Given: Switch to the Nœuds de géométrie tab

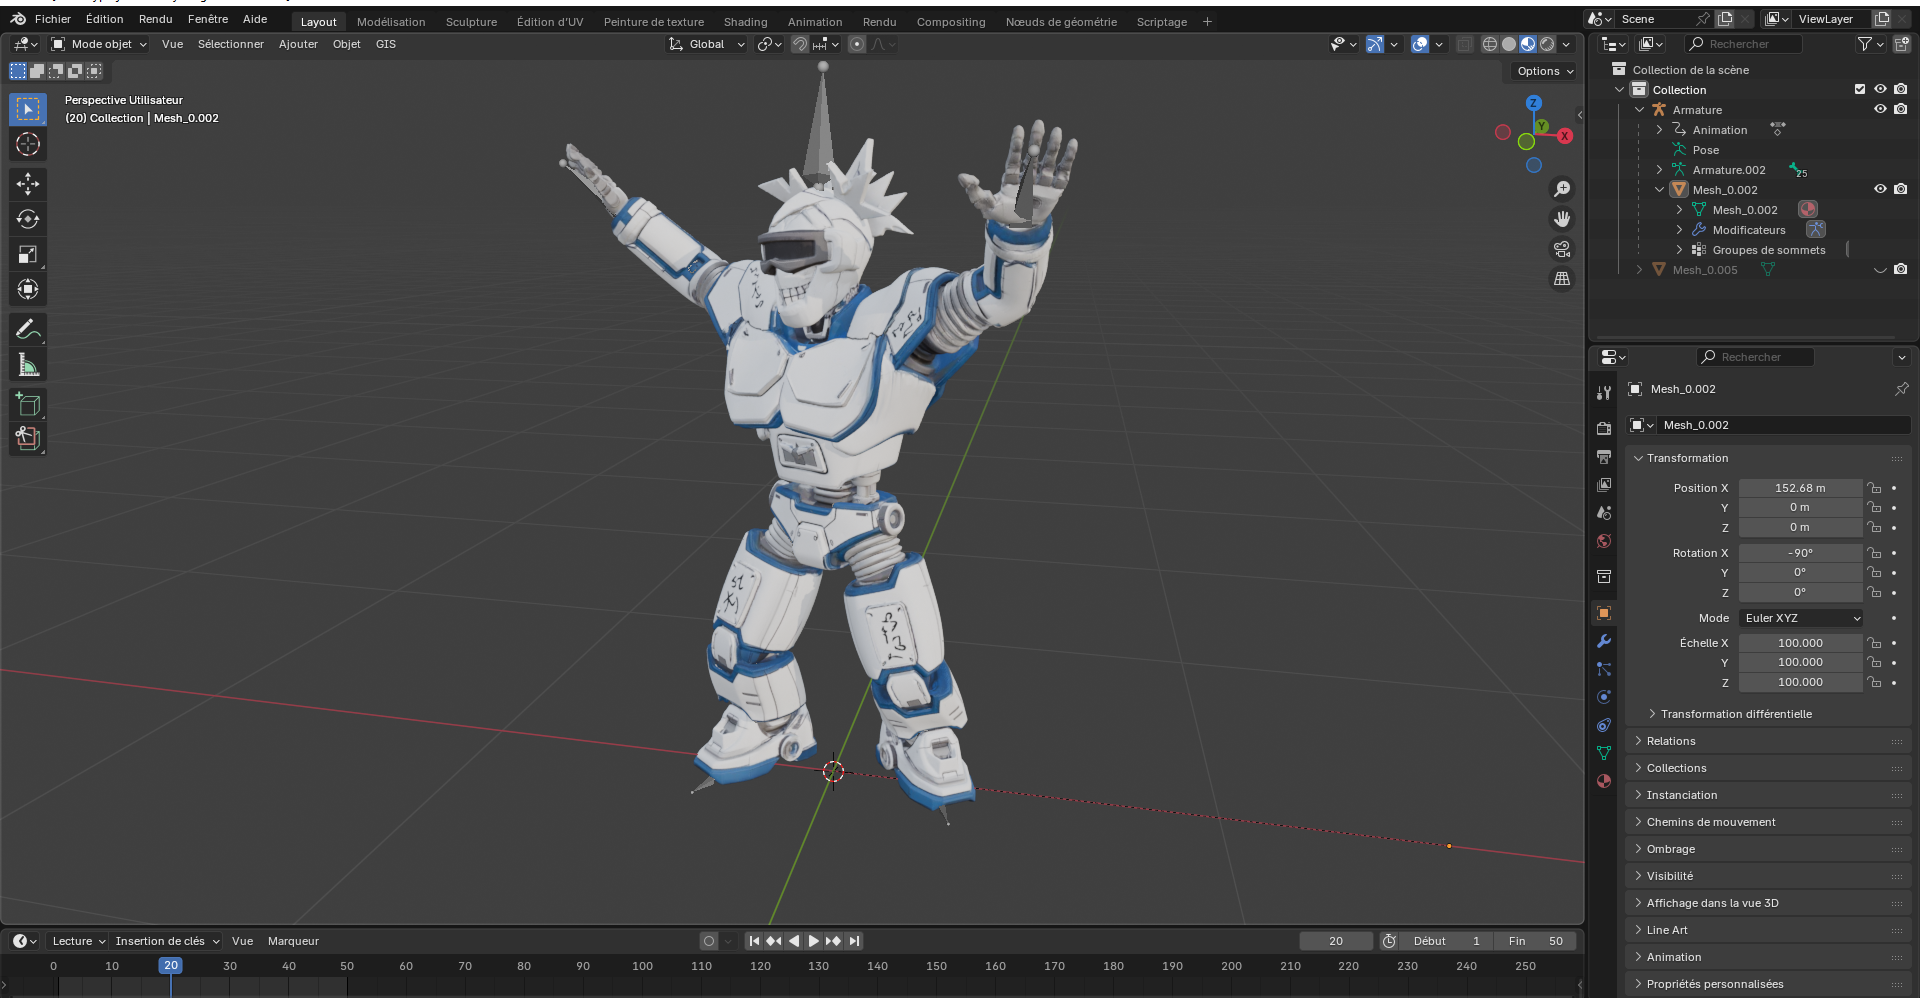Looking at the screenshot, I should click(1061, 22).
